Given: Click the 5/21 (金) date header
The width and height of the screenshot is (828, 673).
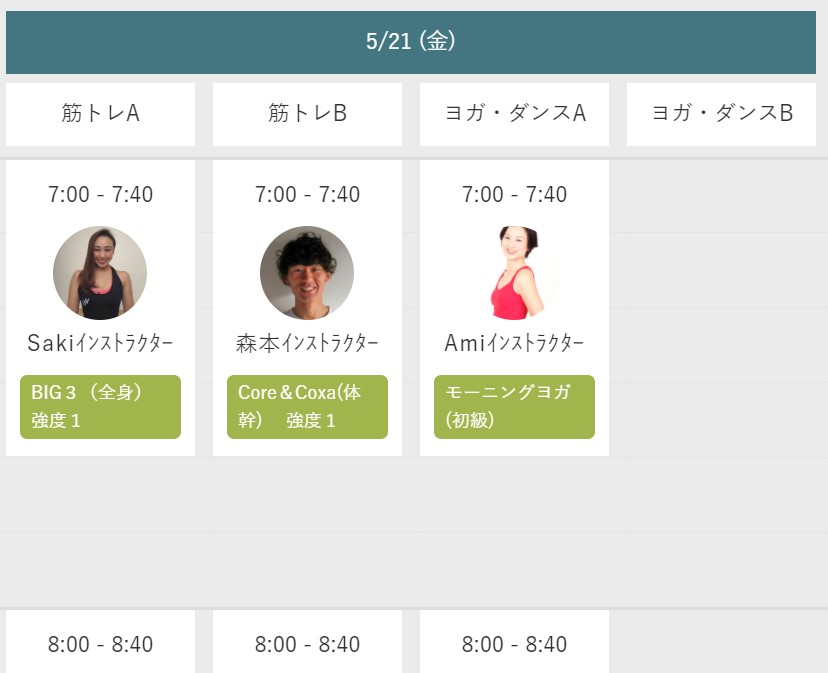Looking at the screenshot, I should pos(411,42).
